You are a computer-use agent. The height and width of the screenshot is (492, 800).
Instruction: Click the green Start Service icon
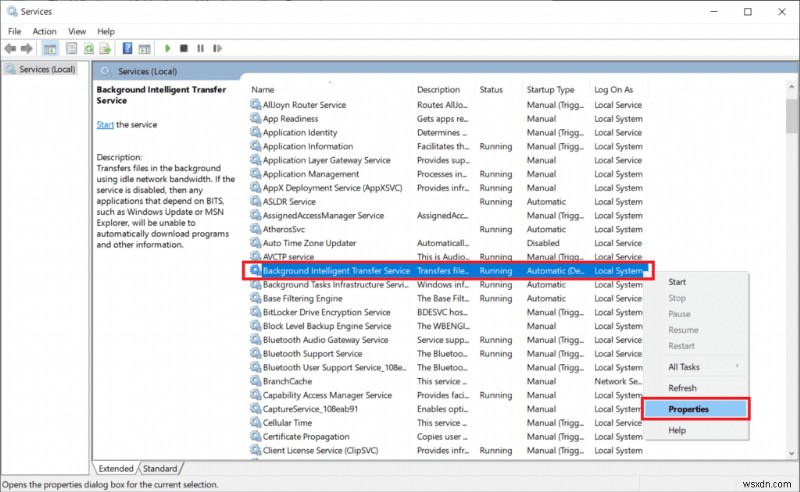[168, 48]
